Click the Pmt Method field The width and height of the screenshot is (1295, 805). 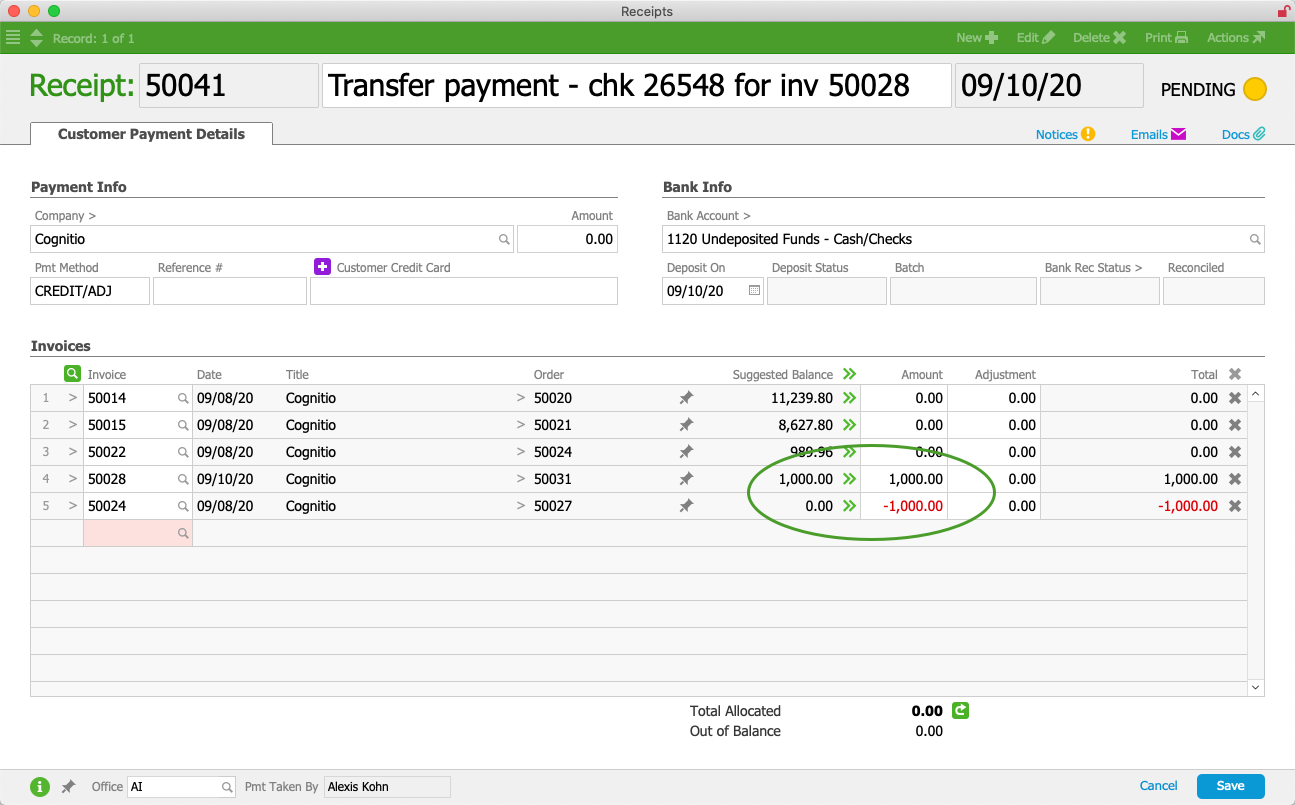click(90, 291)
